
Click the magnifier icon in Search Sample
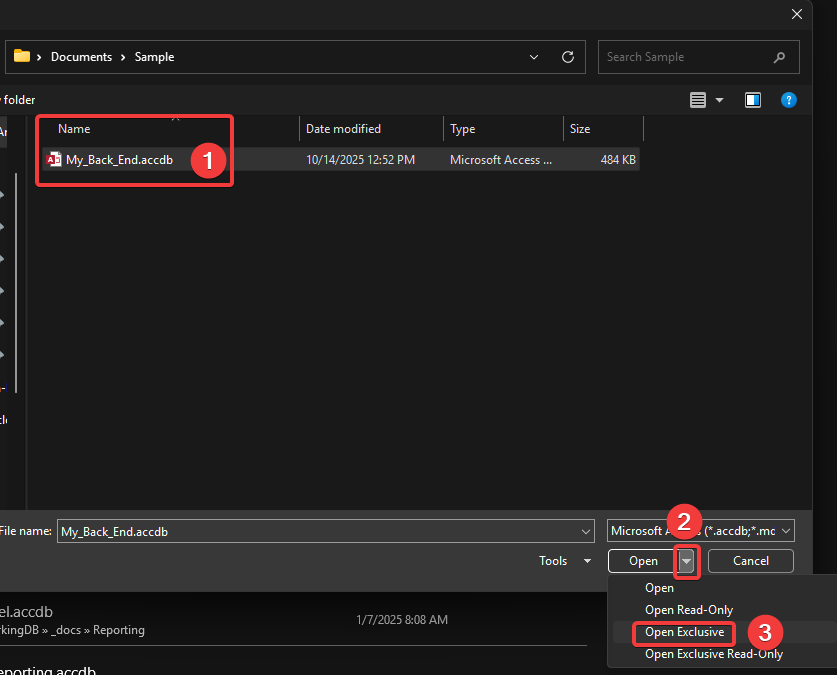(780, 57)
